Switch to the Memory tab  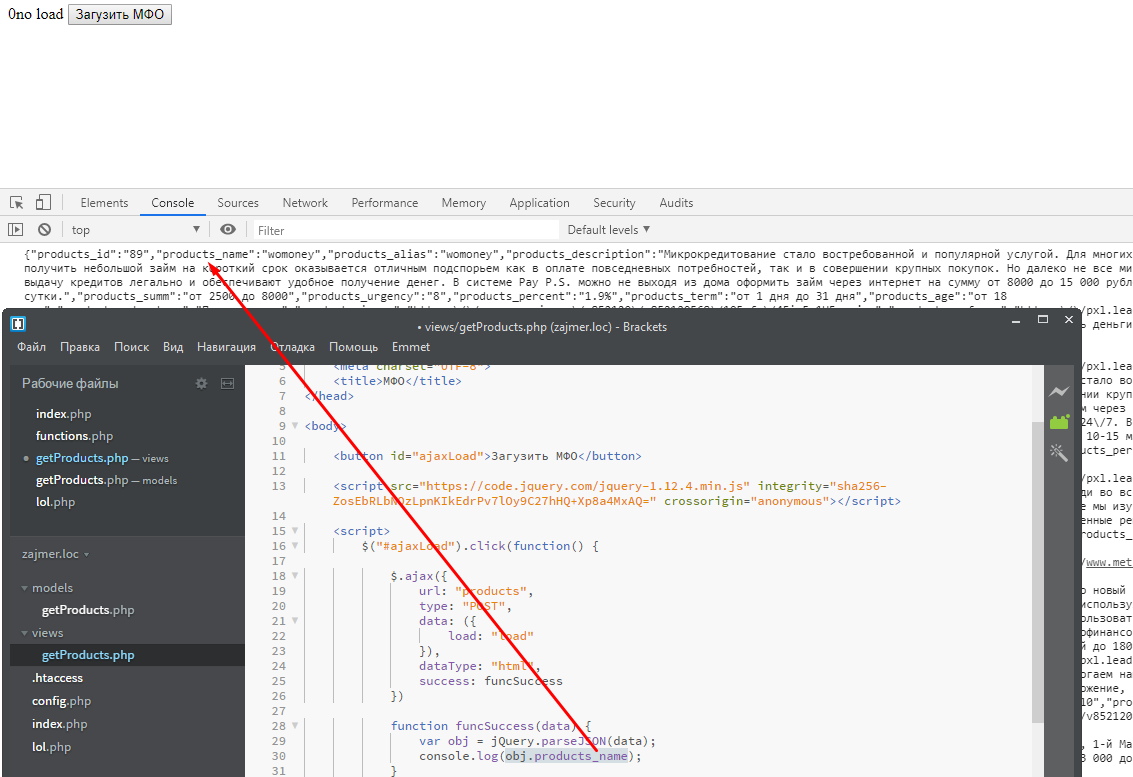point(464,203)
